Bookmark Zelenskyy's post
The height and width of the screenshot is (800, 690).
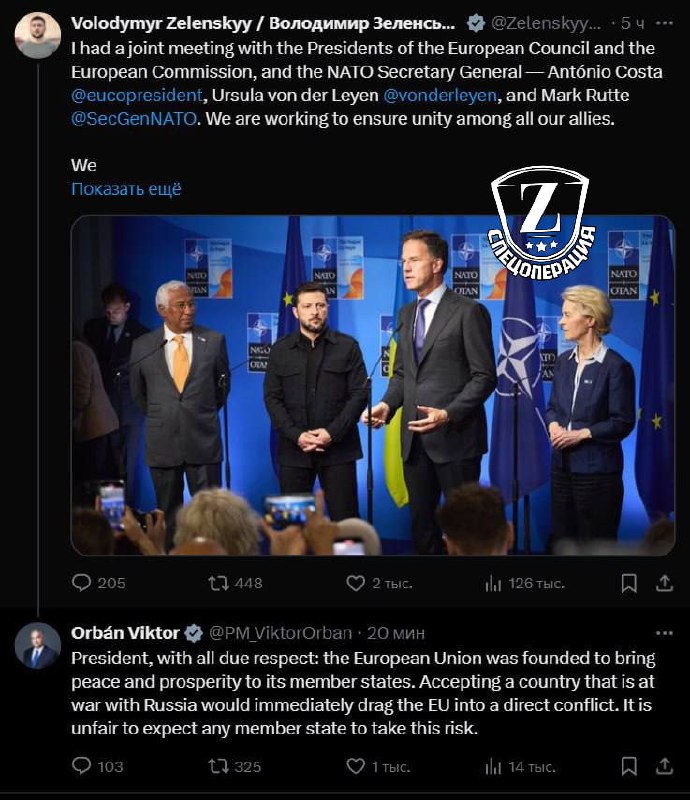tap(629, 583)
